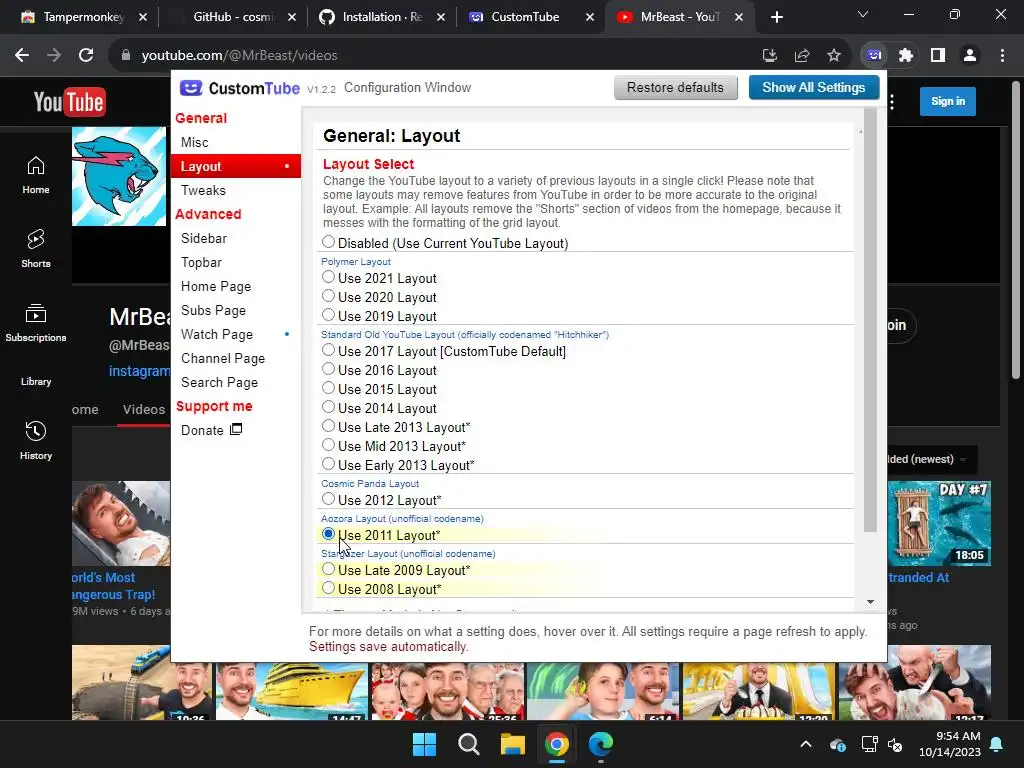Select Use 2015 Layout option

328,389
